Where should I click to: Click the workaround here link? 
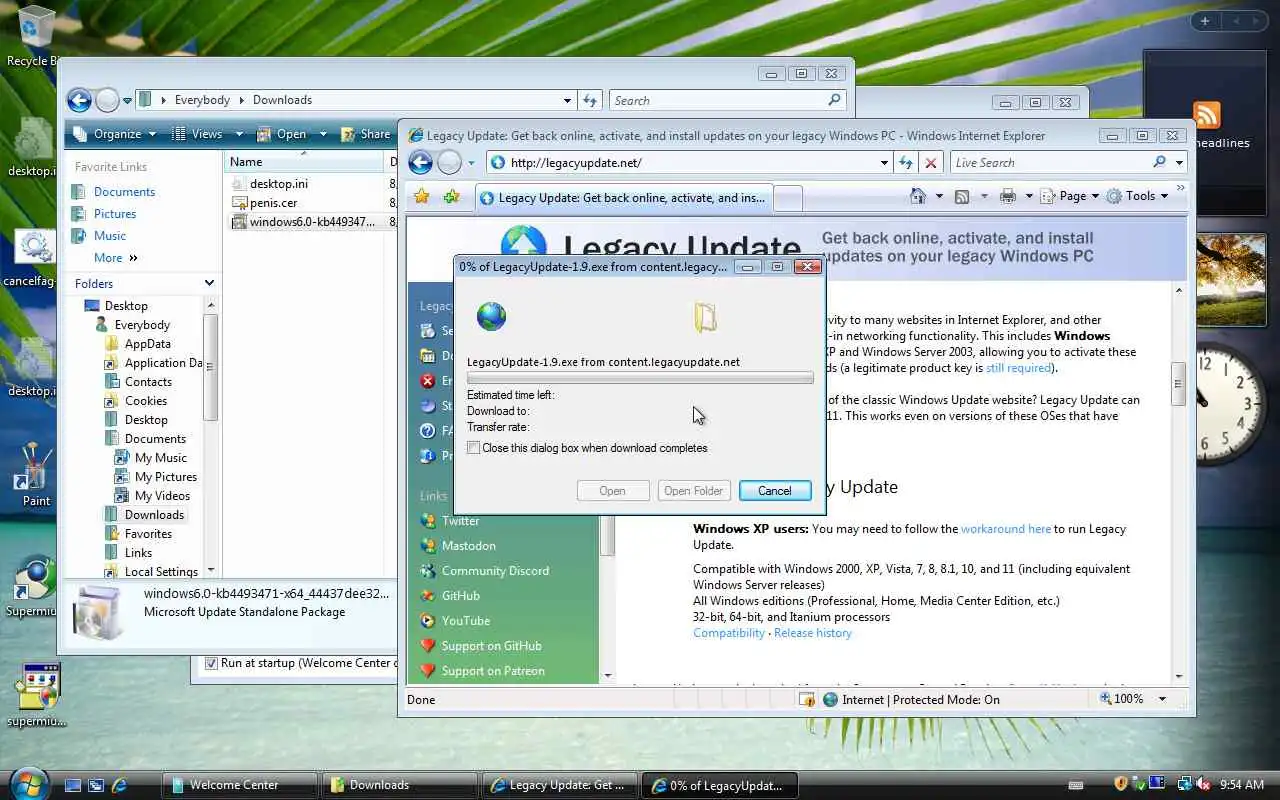click(1006, 529)
